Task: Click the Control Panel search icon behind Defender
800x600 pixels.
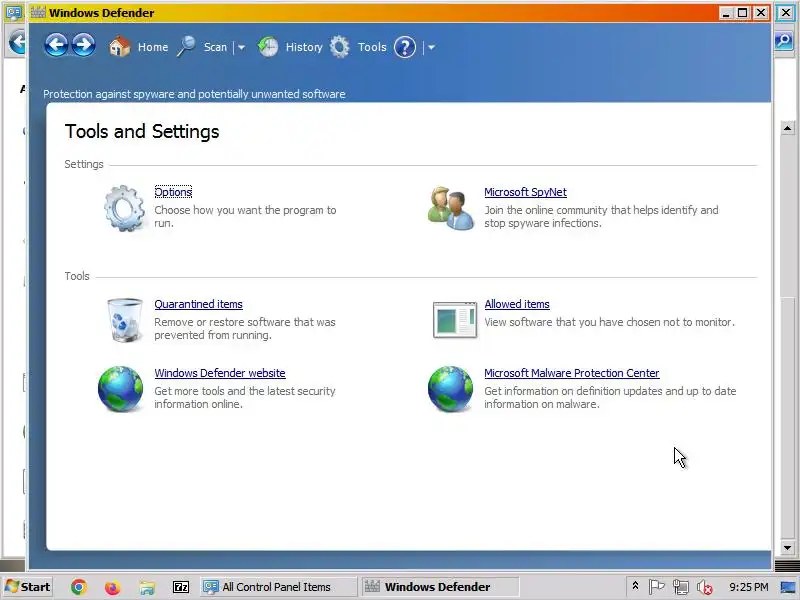Action: click(783, 40)
